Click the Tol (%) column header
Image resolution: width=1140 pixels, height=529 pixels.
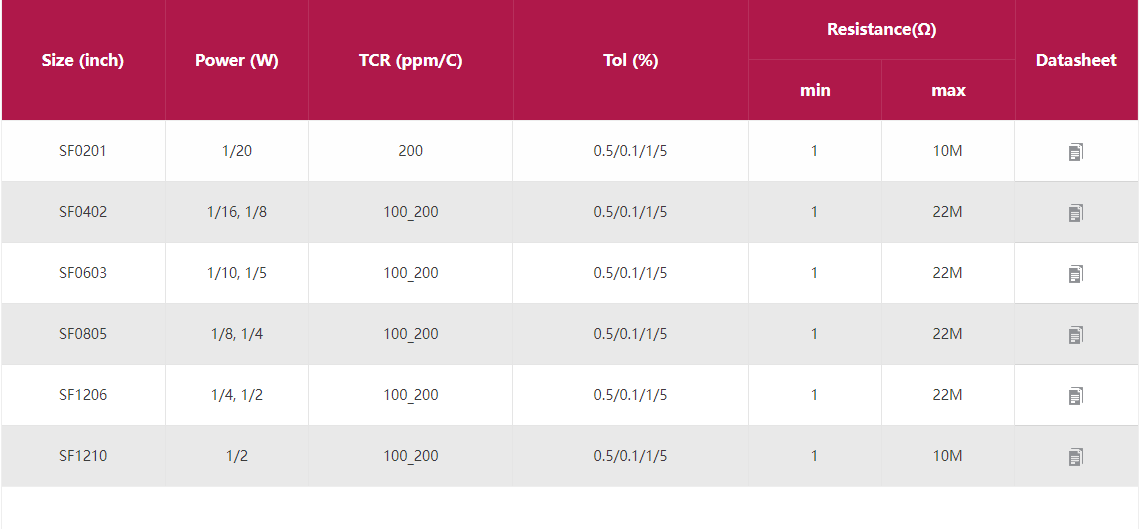[630, 60]
